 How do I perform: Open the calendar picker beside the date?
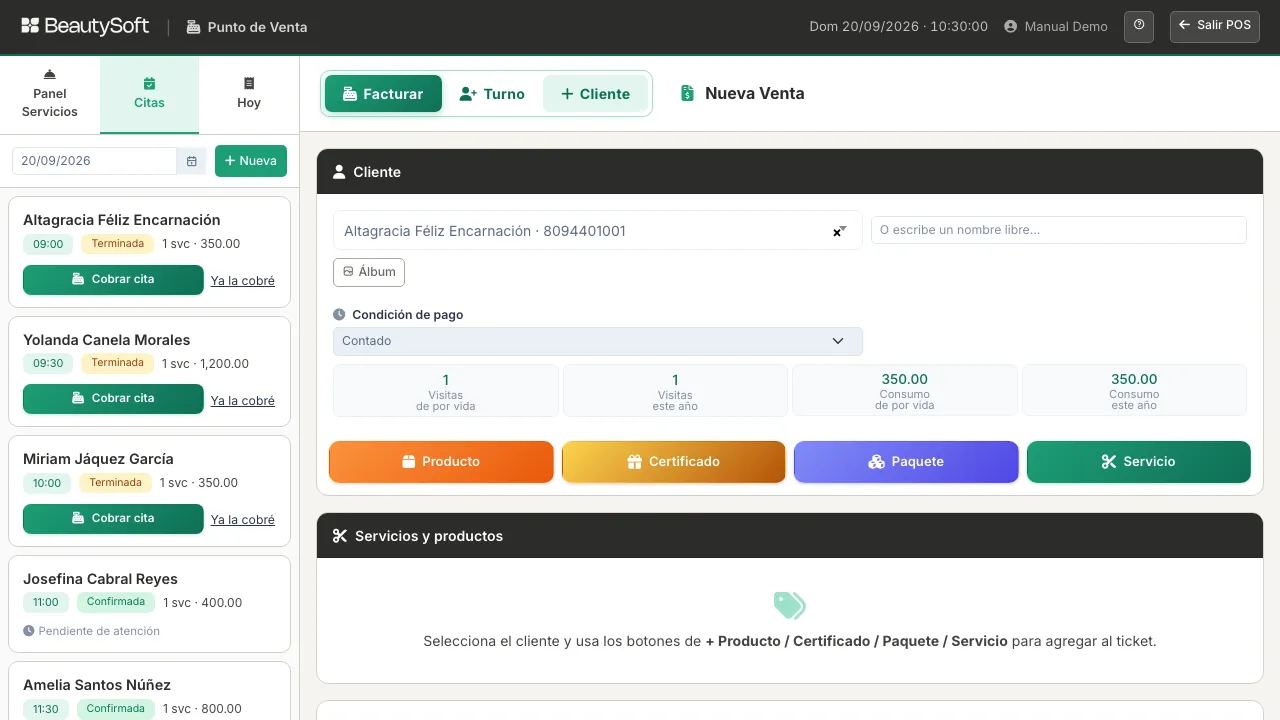click(192, 161)
